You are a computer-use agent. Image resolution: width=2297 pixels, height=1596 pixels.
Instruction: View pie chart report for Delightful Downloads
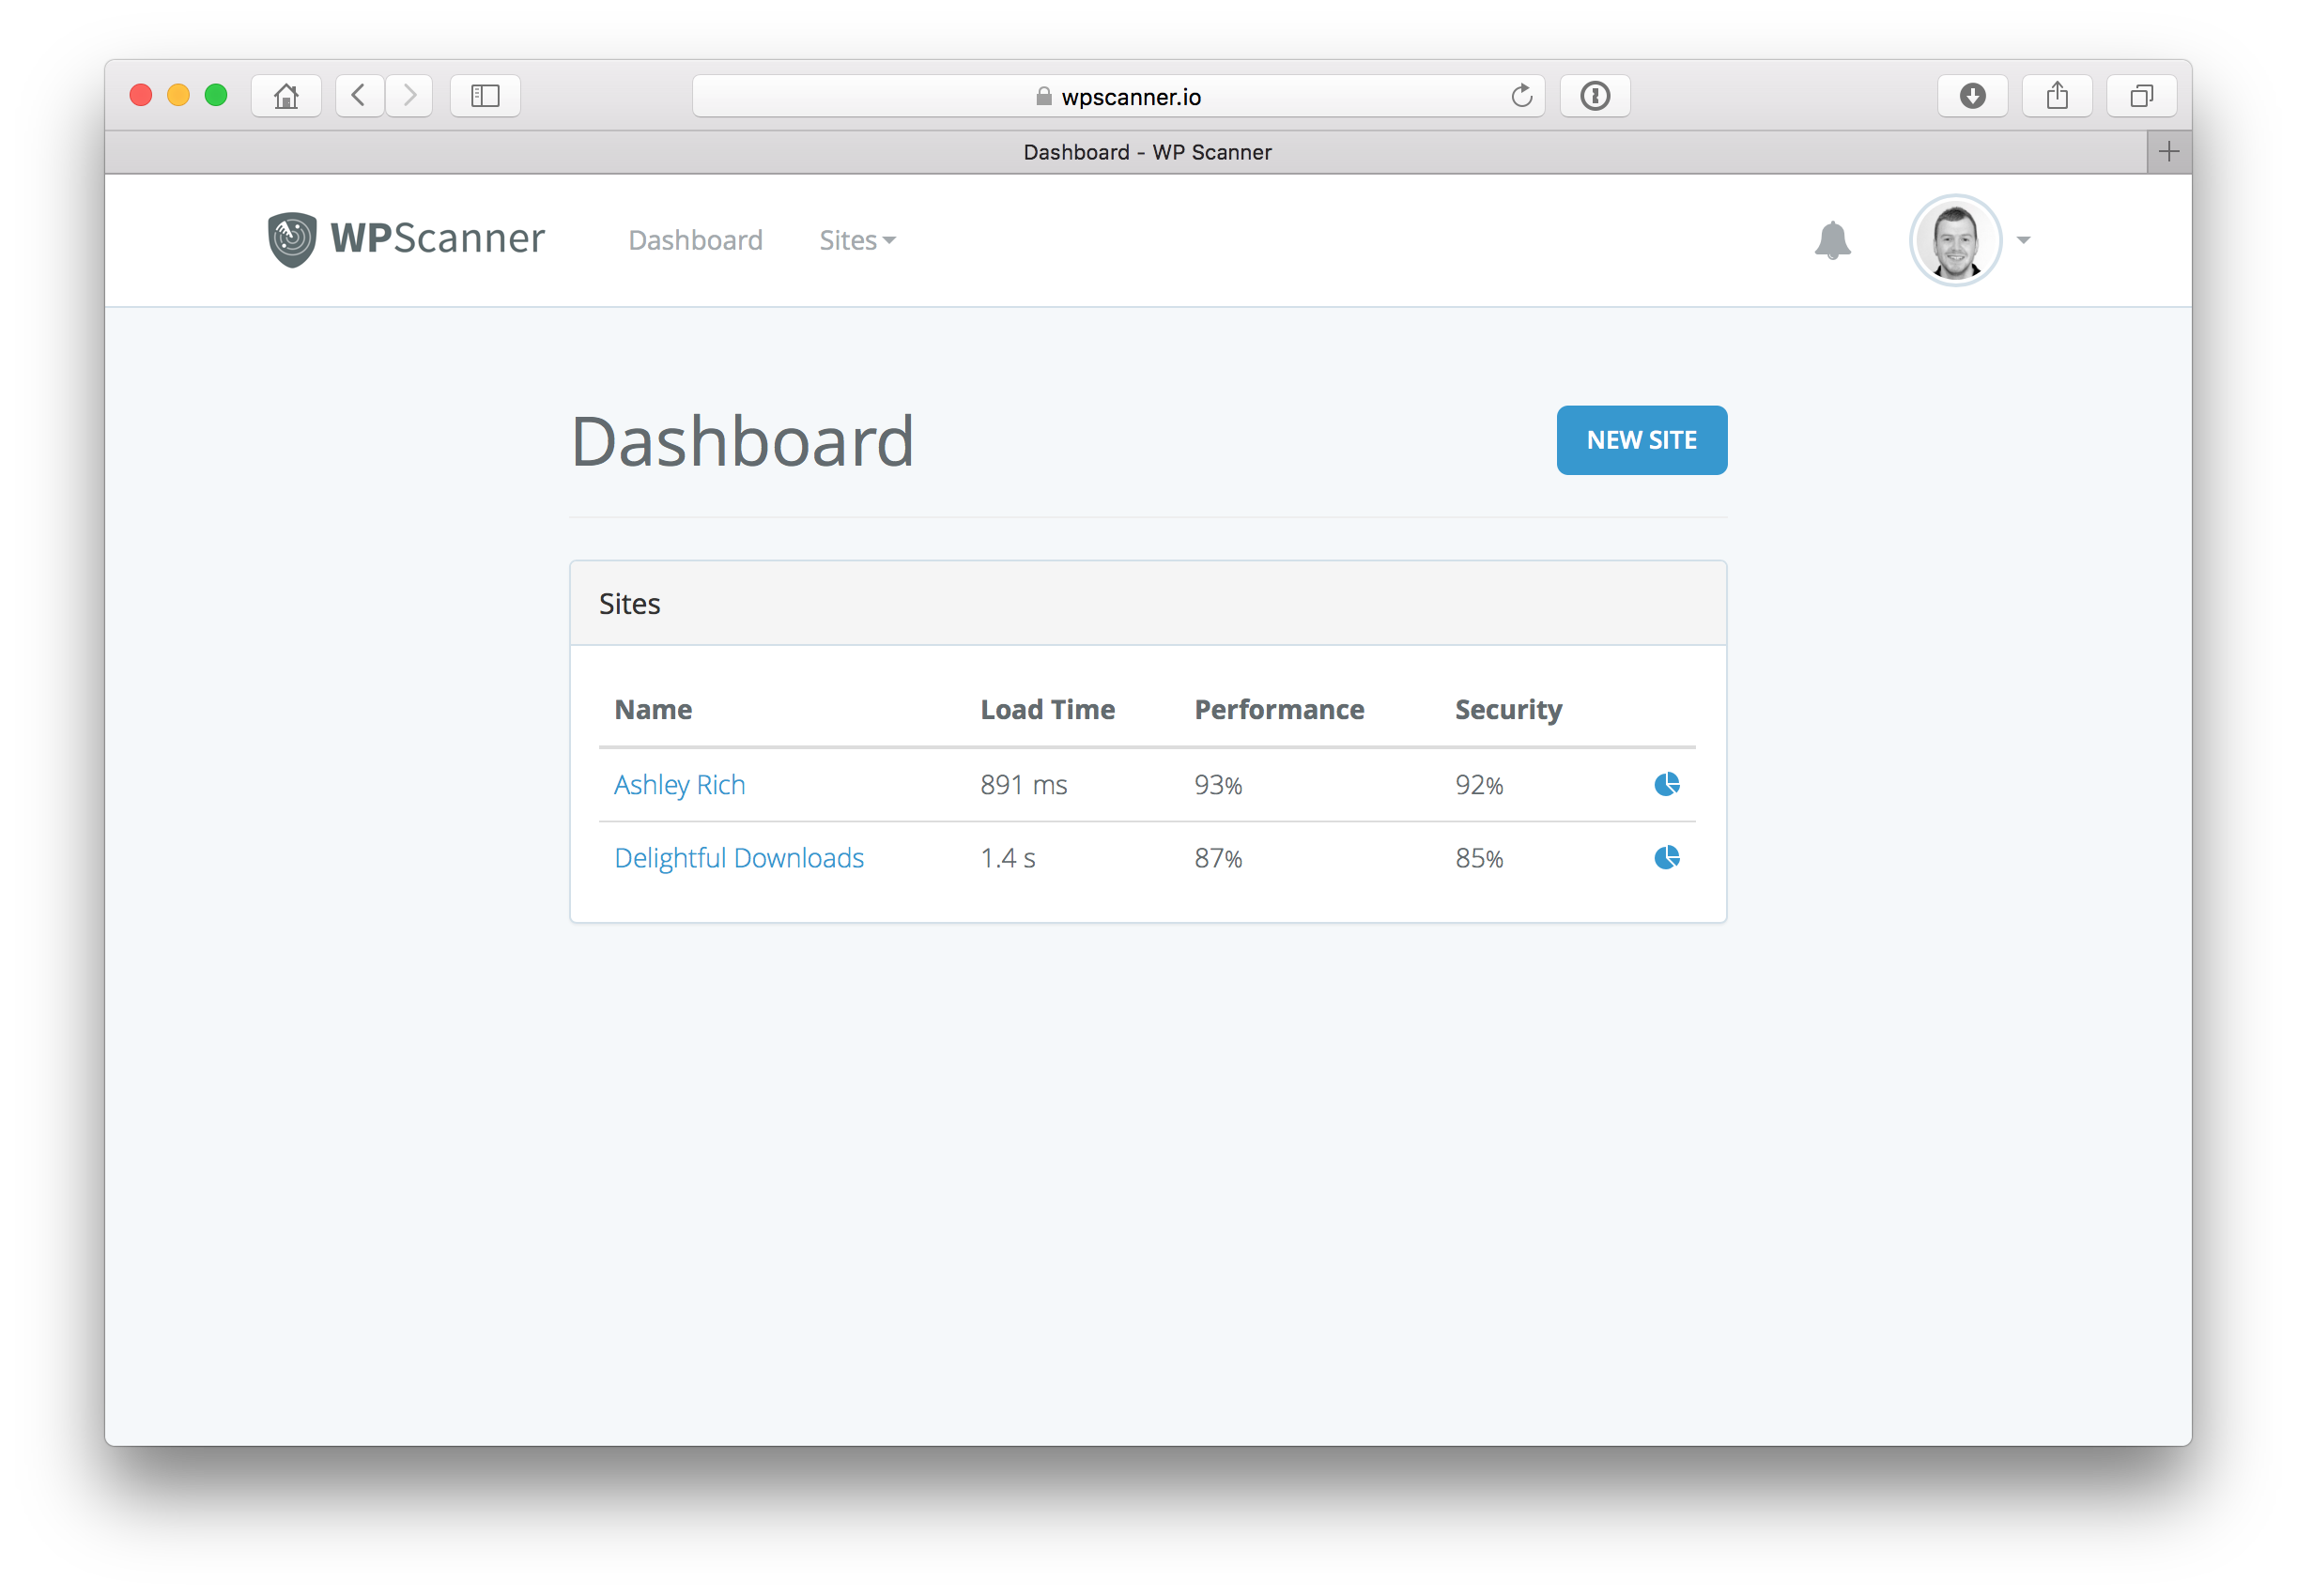pyautogui.click(x=1666, y=857)
